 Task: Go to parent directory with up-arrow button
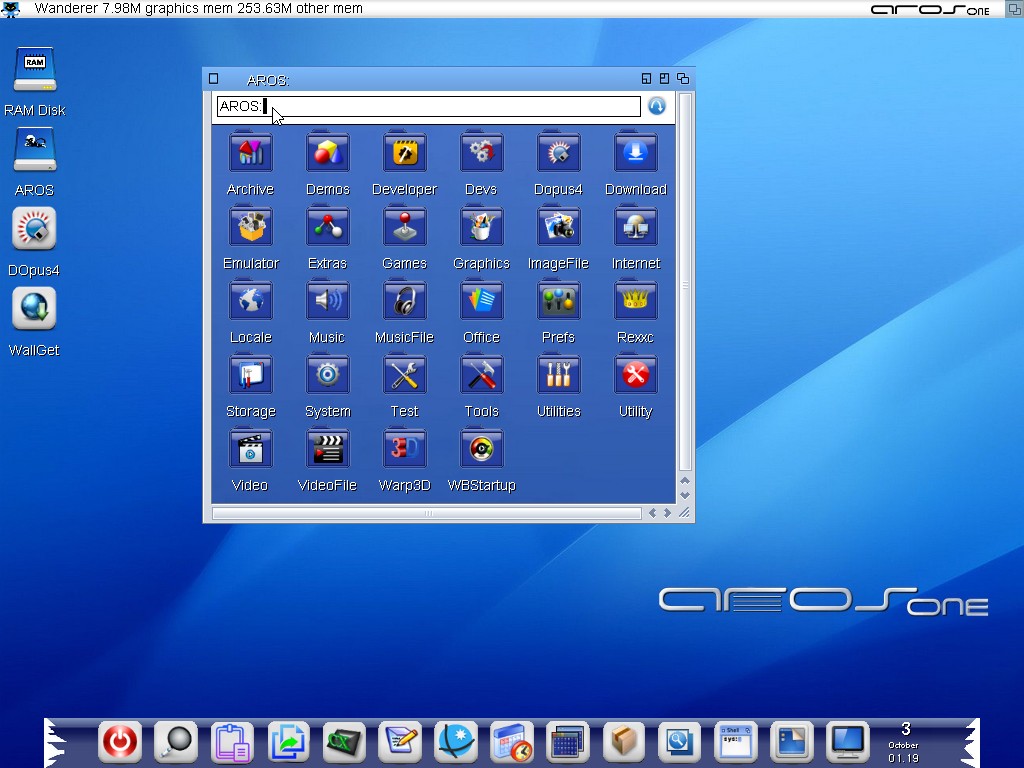(657, 106)
